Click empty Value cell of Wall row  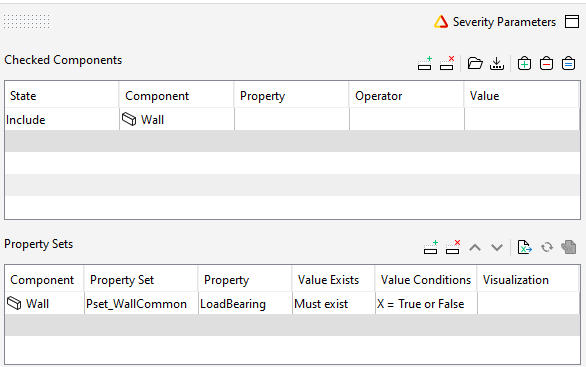[522, 120]
